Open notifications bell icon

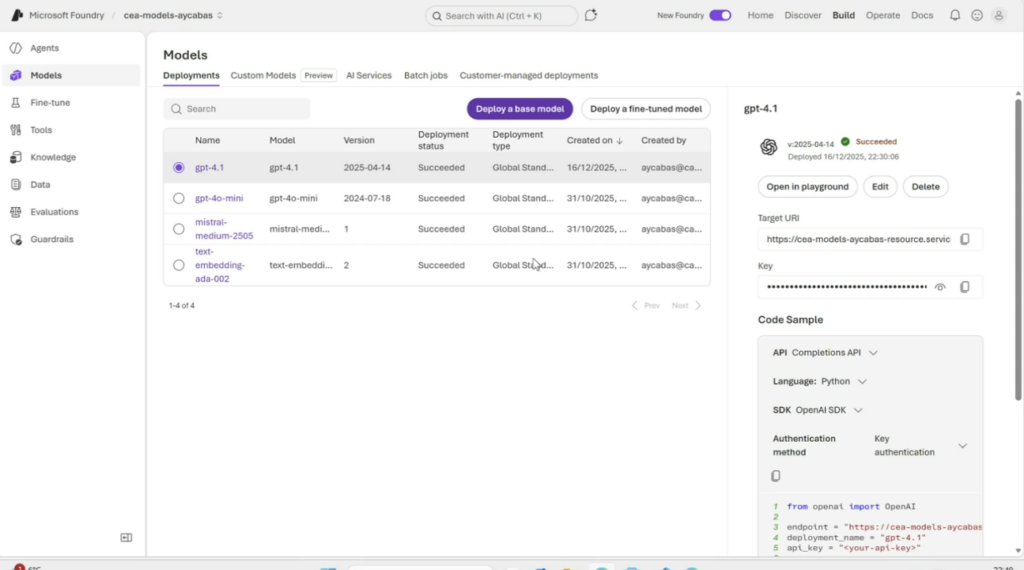(954, 16)
